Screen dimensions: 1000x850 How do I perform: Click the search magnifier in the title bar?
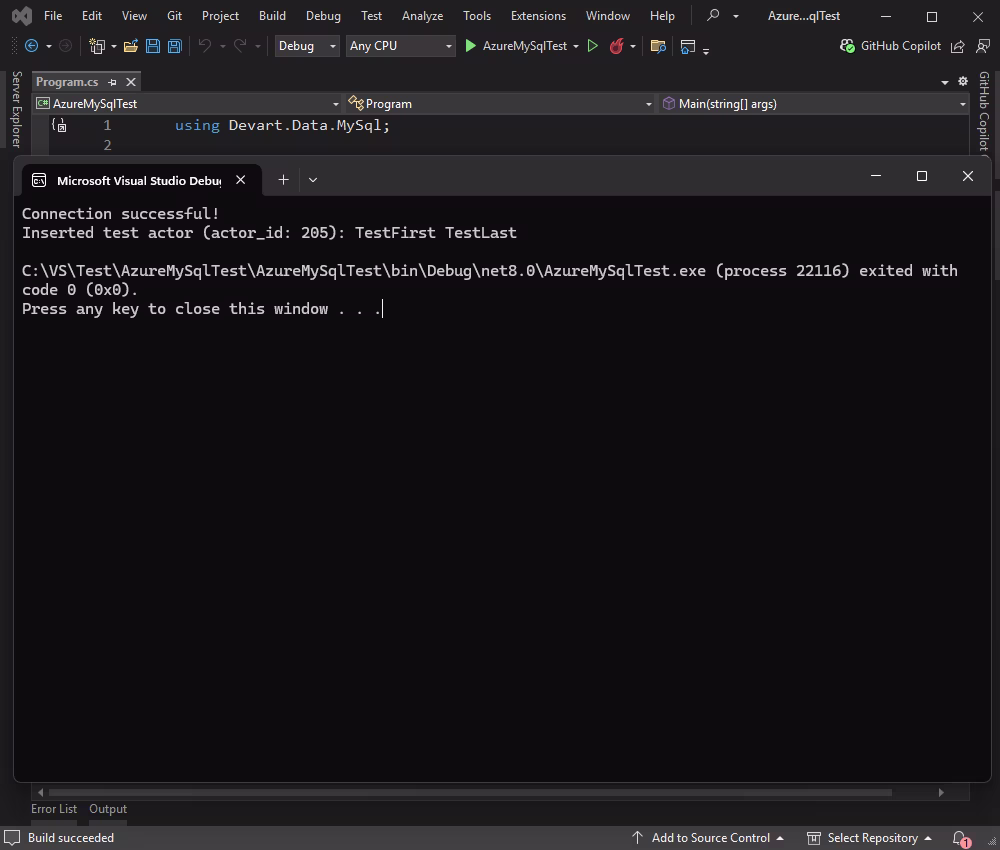click(713, 16)
